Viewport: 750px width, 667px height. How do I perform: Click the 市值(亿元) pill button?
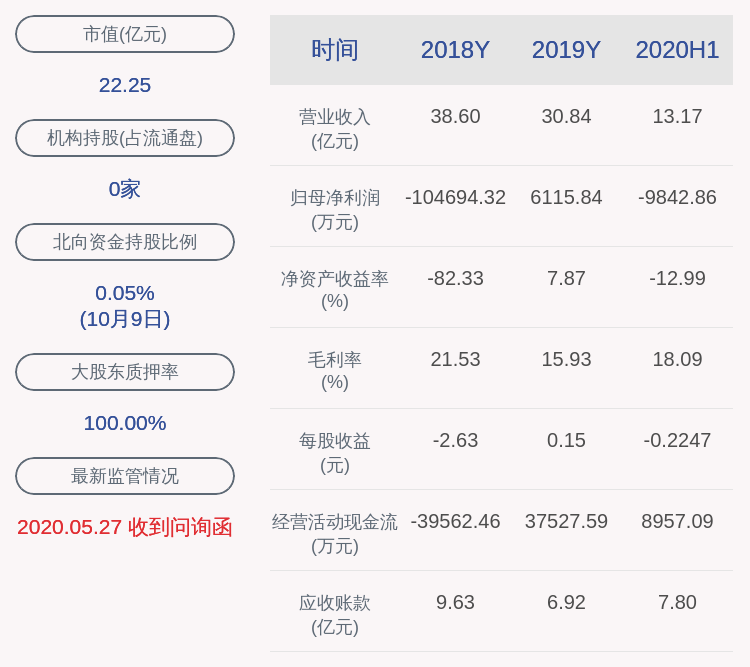pos(125,34)
